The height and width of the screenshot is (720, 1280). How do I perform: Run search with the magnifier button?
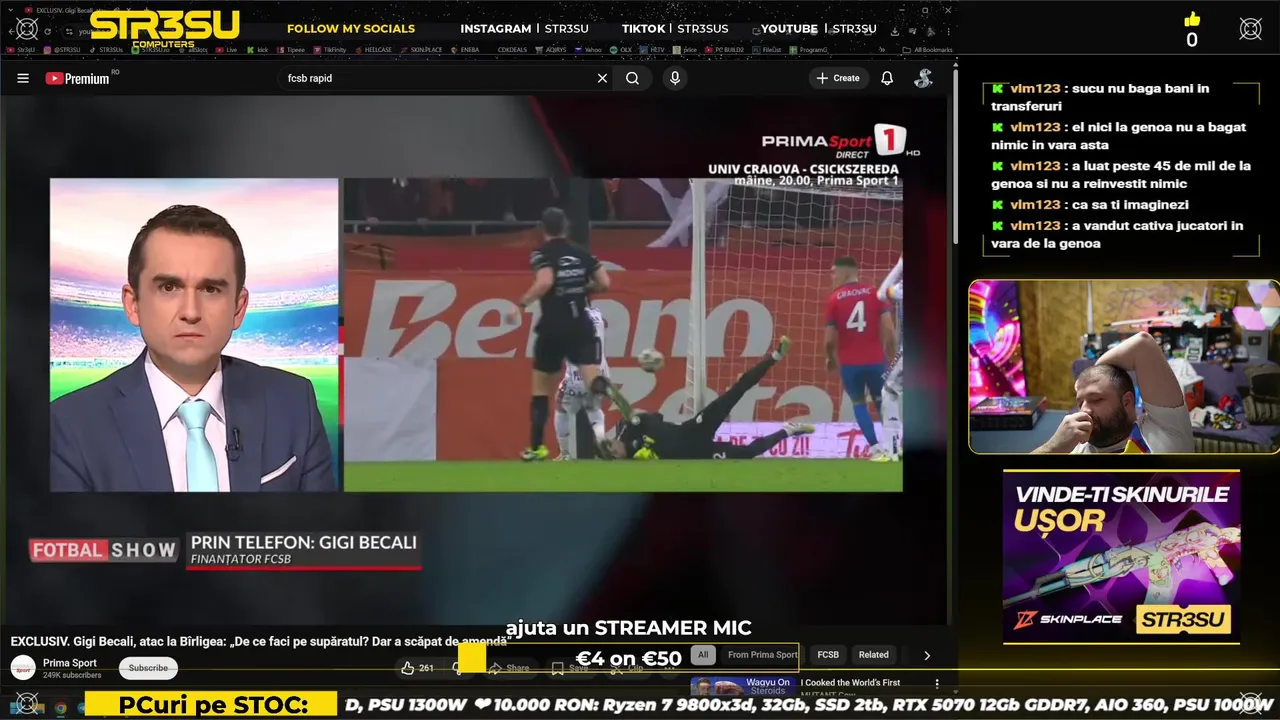pos(632,78)
